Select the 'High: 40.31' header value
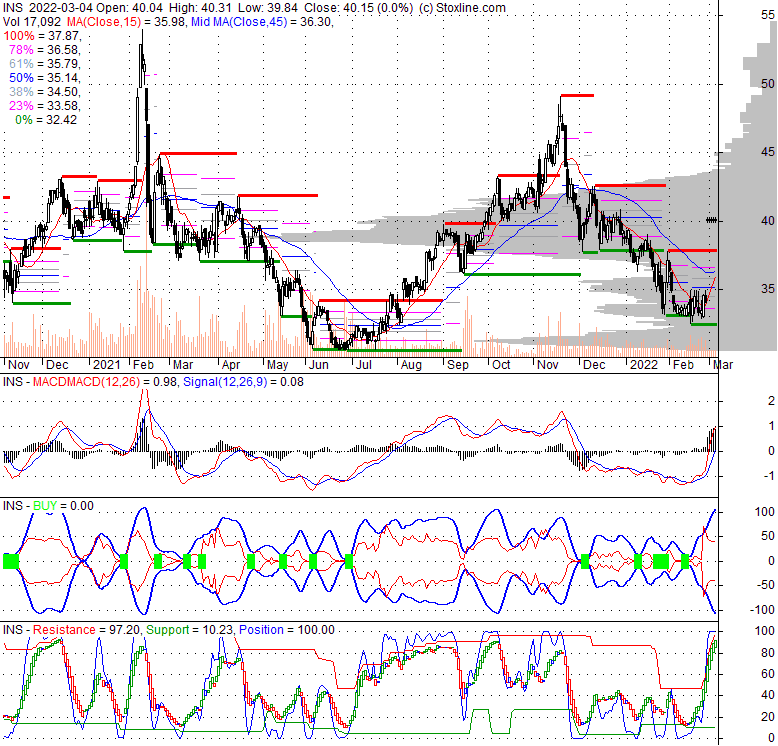The height and width of the screenshot is (746, 778). 201,8
